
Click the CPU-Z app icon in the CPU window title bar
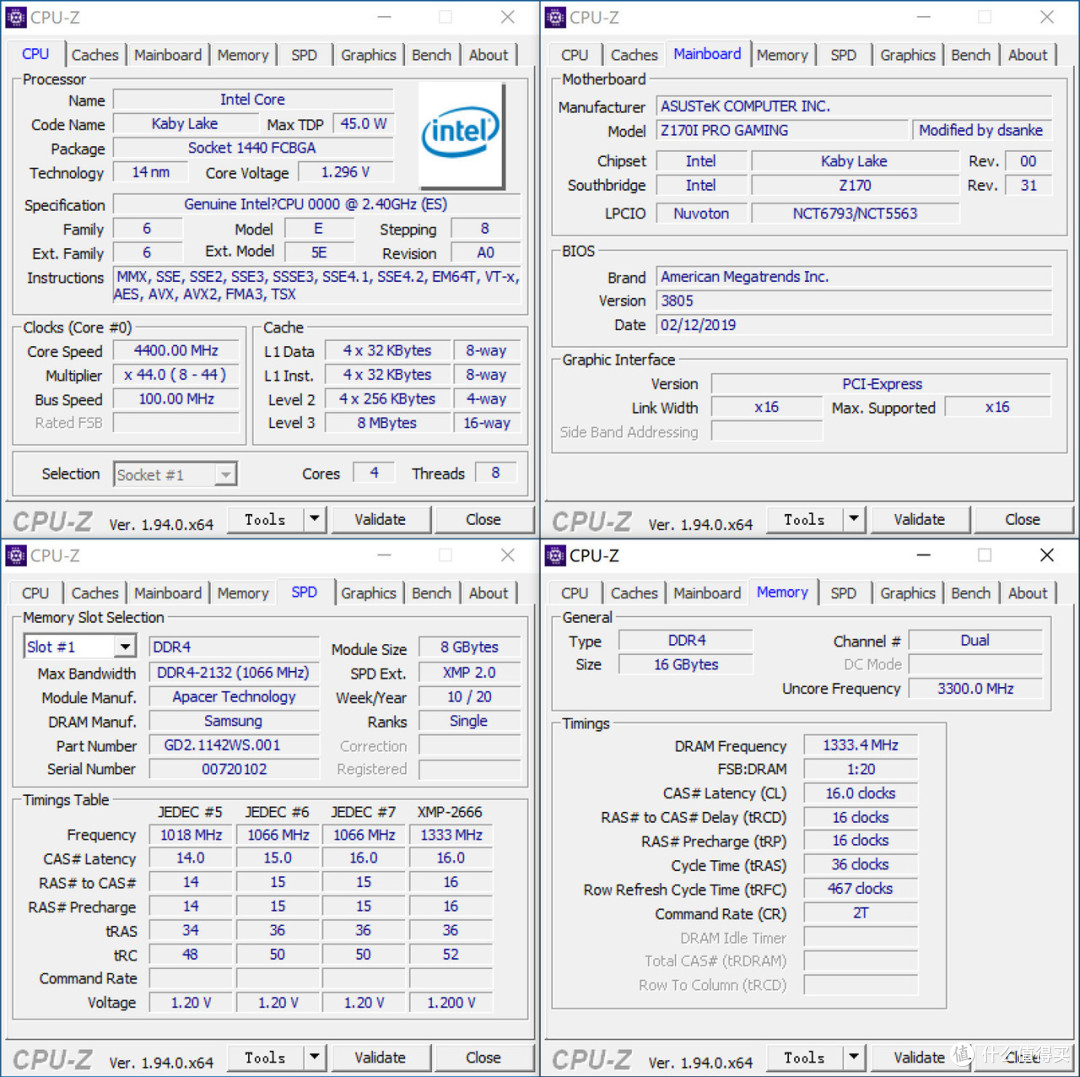pyautogui.click(x=15, y=17)
